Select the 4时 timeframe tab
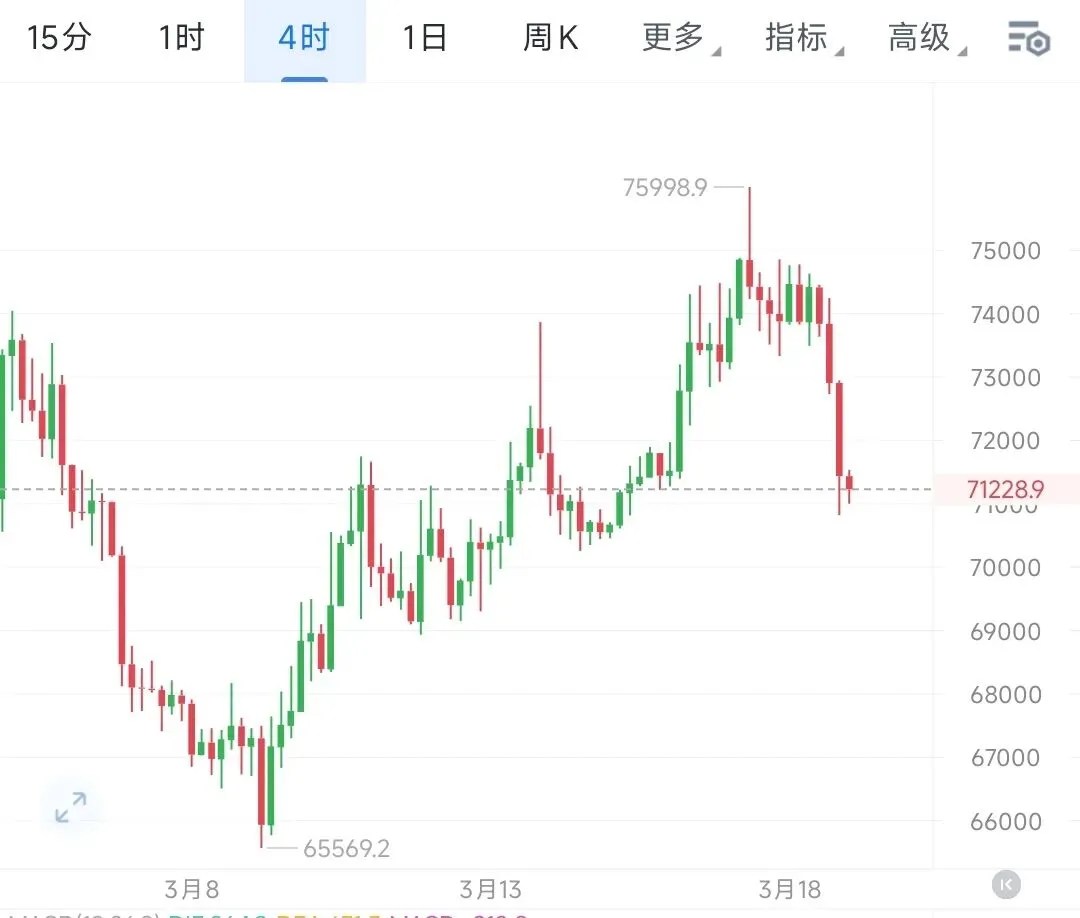Image resolution: width=1080 pixels, height=918 pixels. [304, 37]
